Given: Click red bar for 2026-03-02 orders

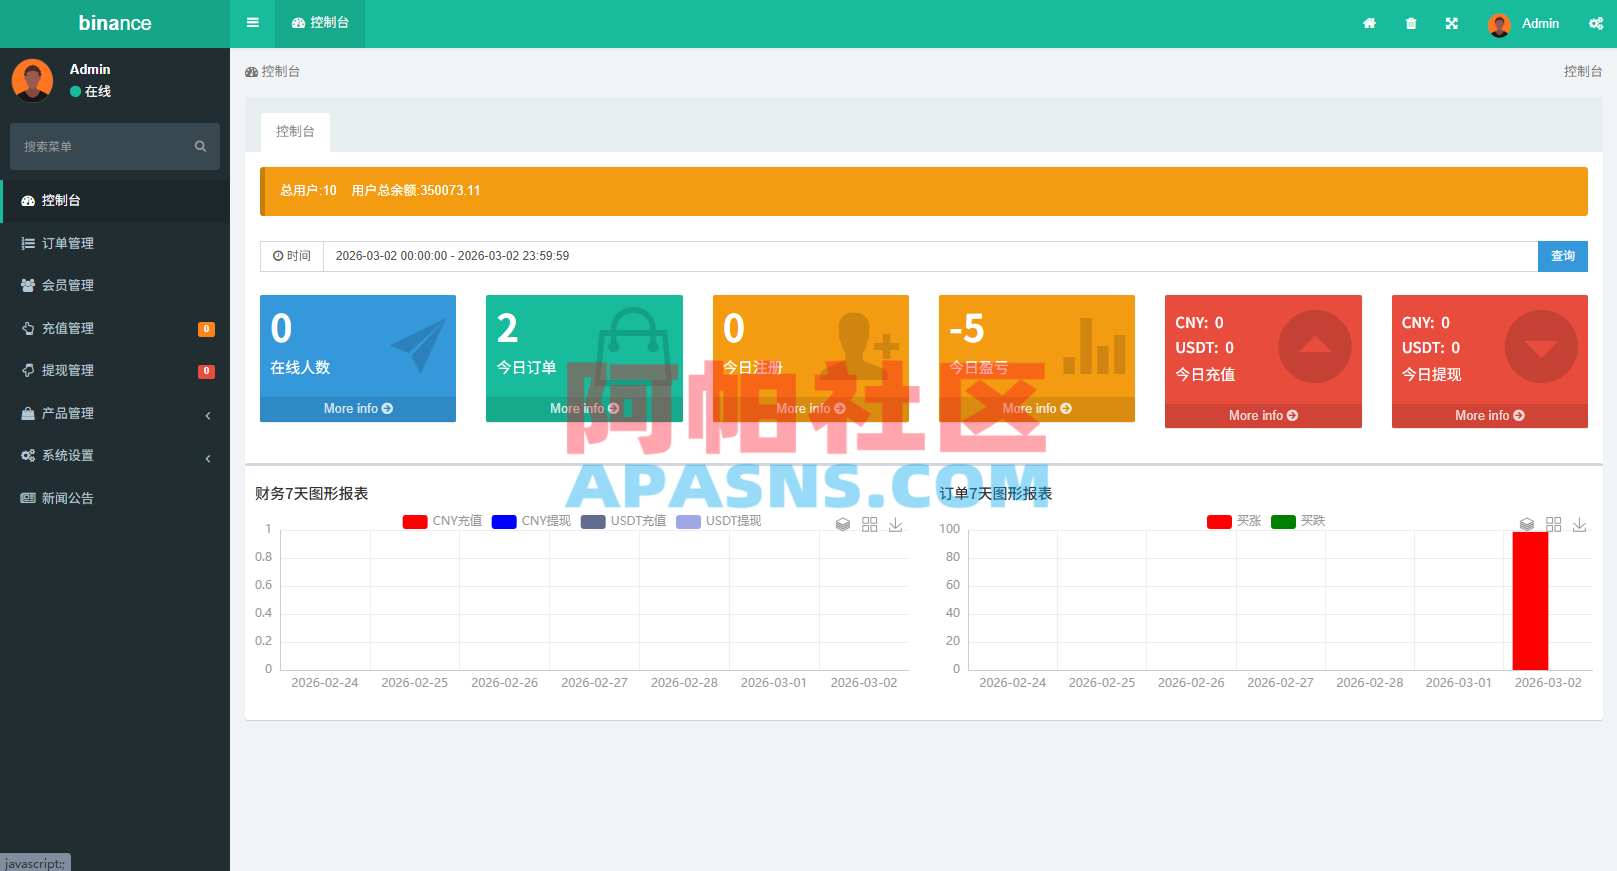Looking at the screenshot, I should pyautogui.click(x=1530, y=600).
